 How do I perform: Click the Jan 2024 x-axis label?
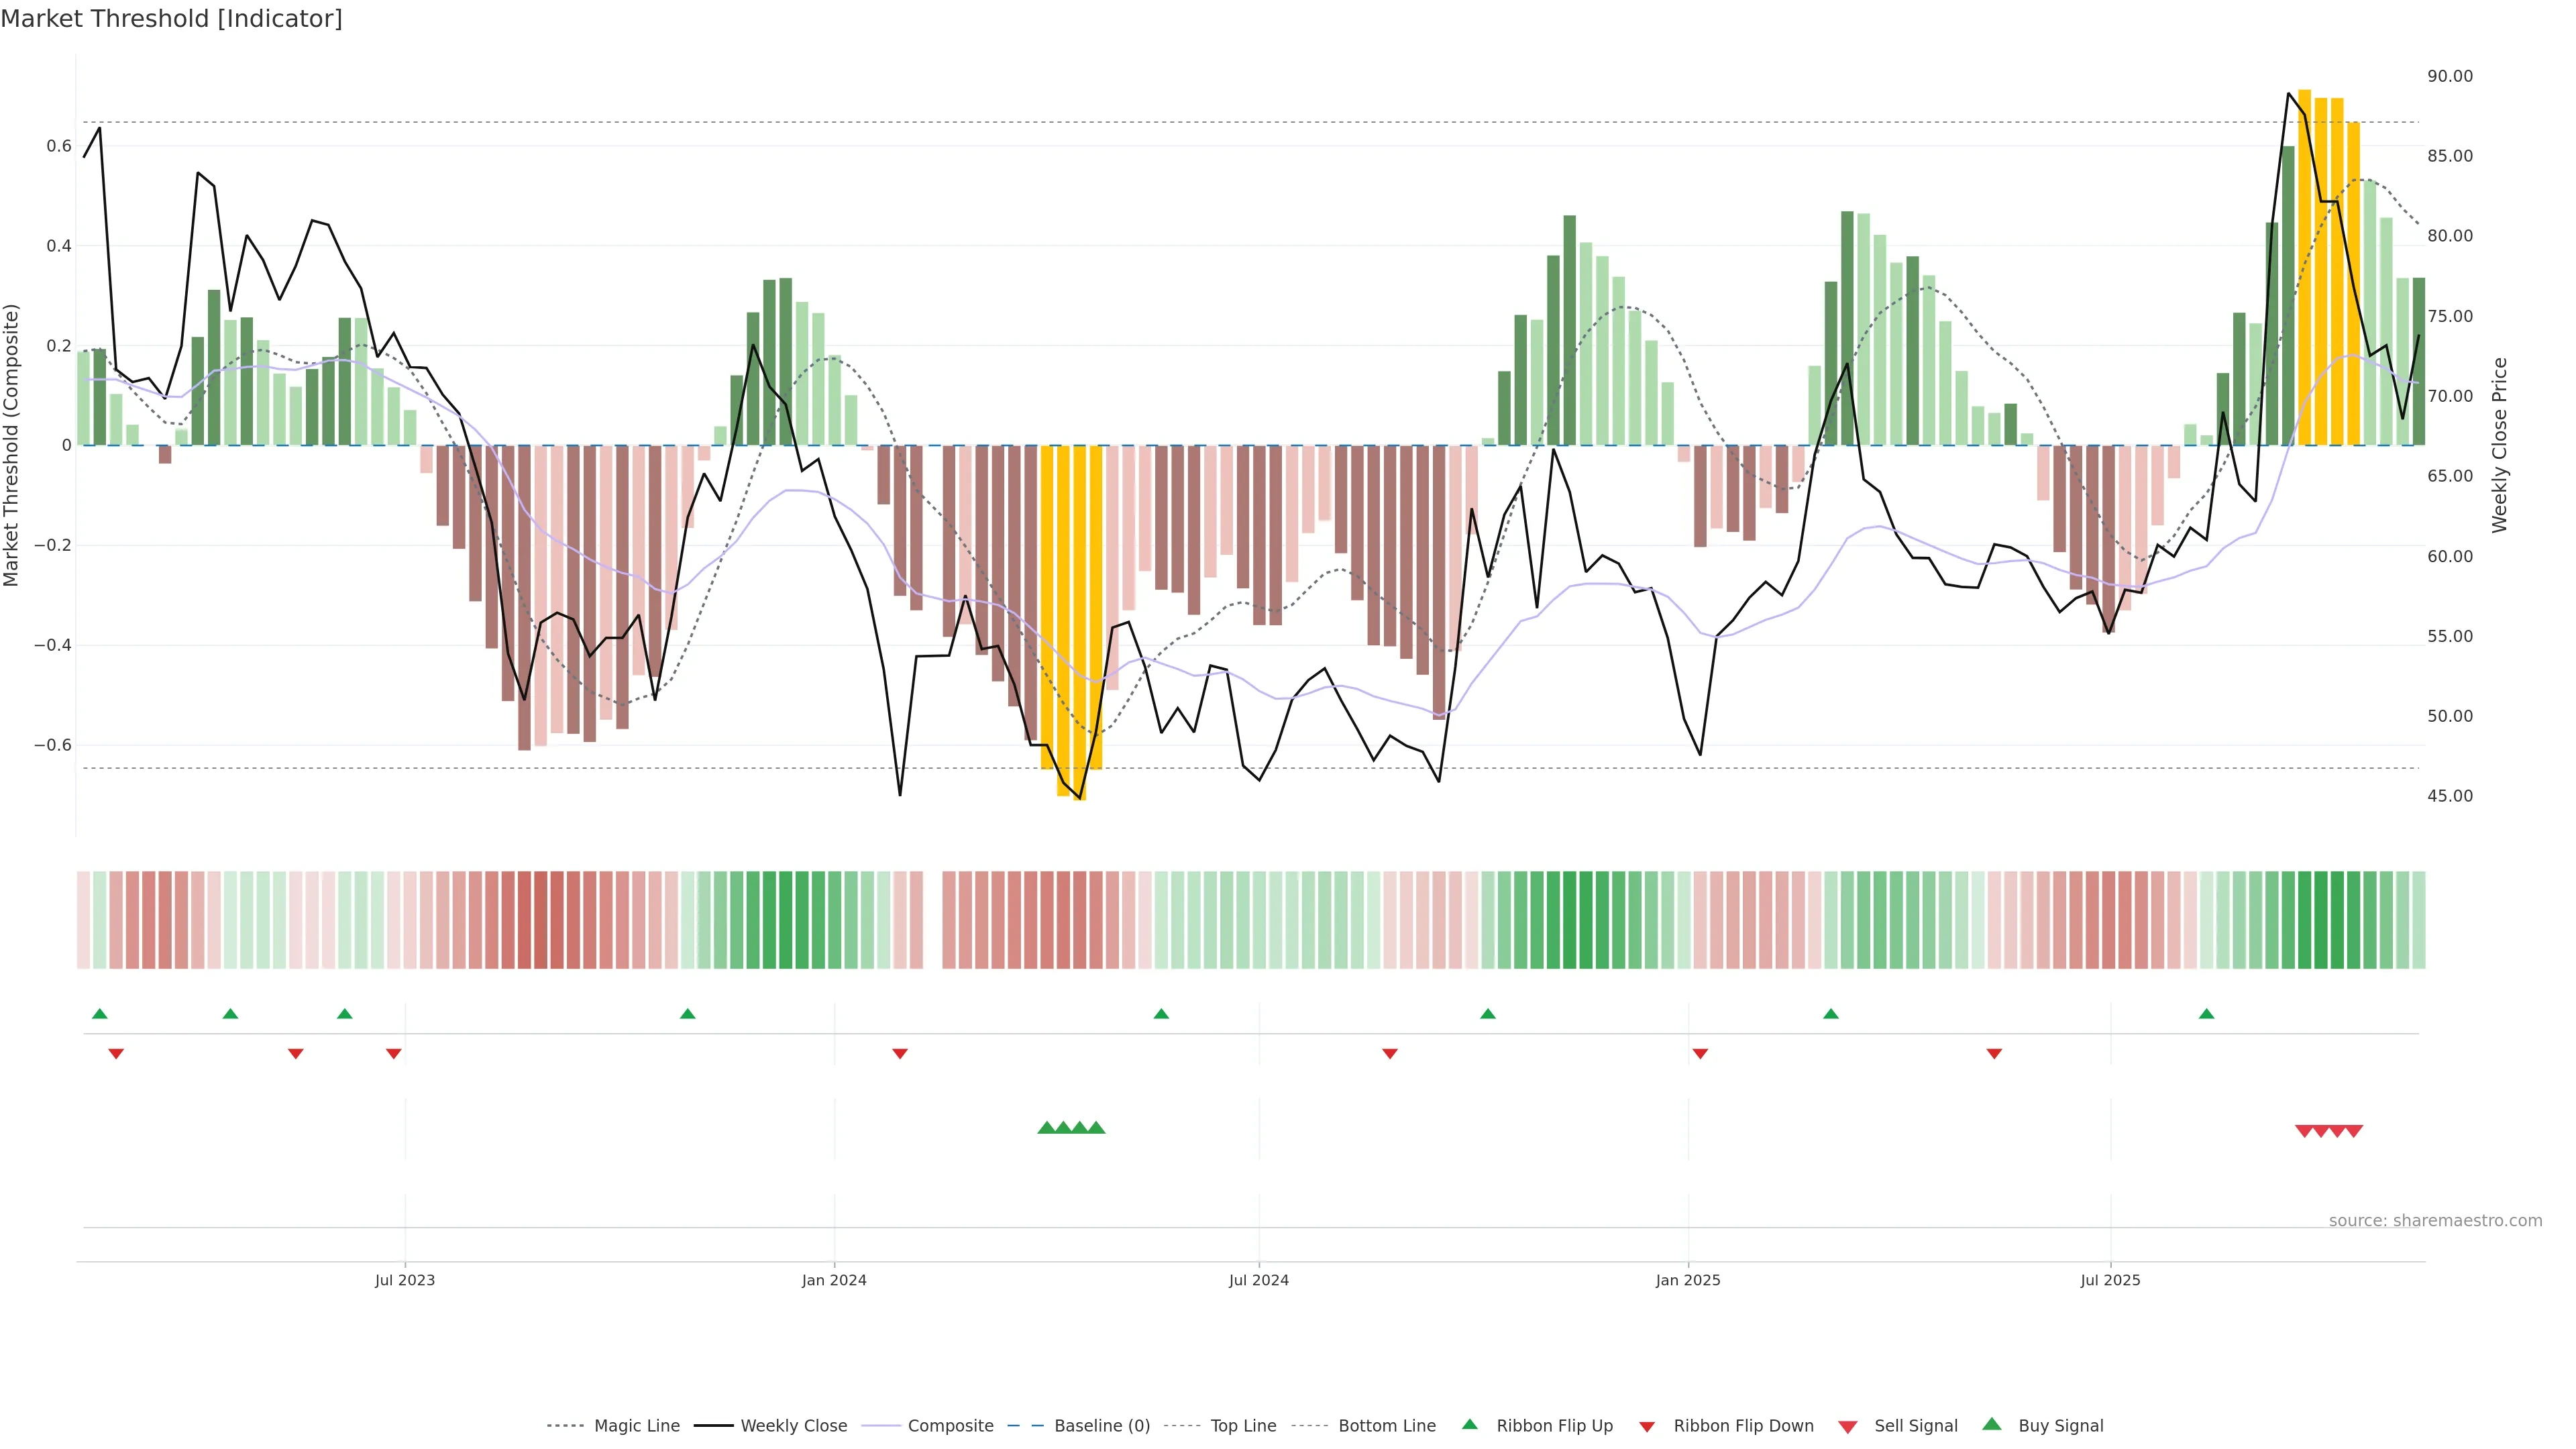tap(834, 1280)
